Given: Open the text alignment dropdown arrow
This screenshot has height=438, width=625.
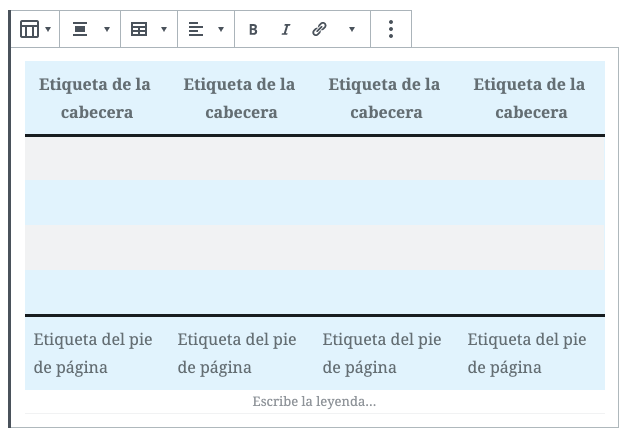Looking at the screenshot, I should 221,30.
